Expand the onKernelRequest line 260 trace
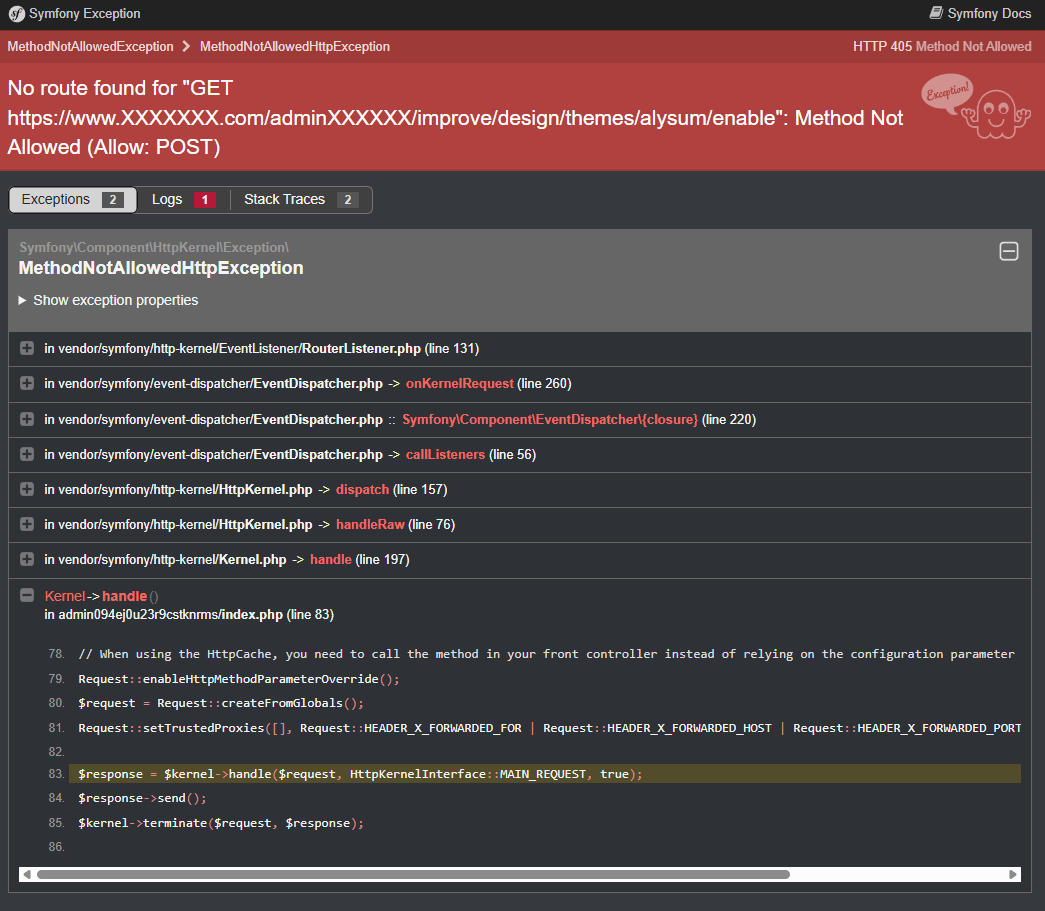The image size is (1045, 911). click(x=27, y=383)
